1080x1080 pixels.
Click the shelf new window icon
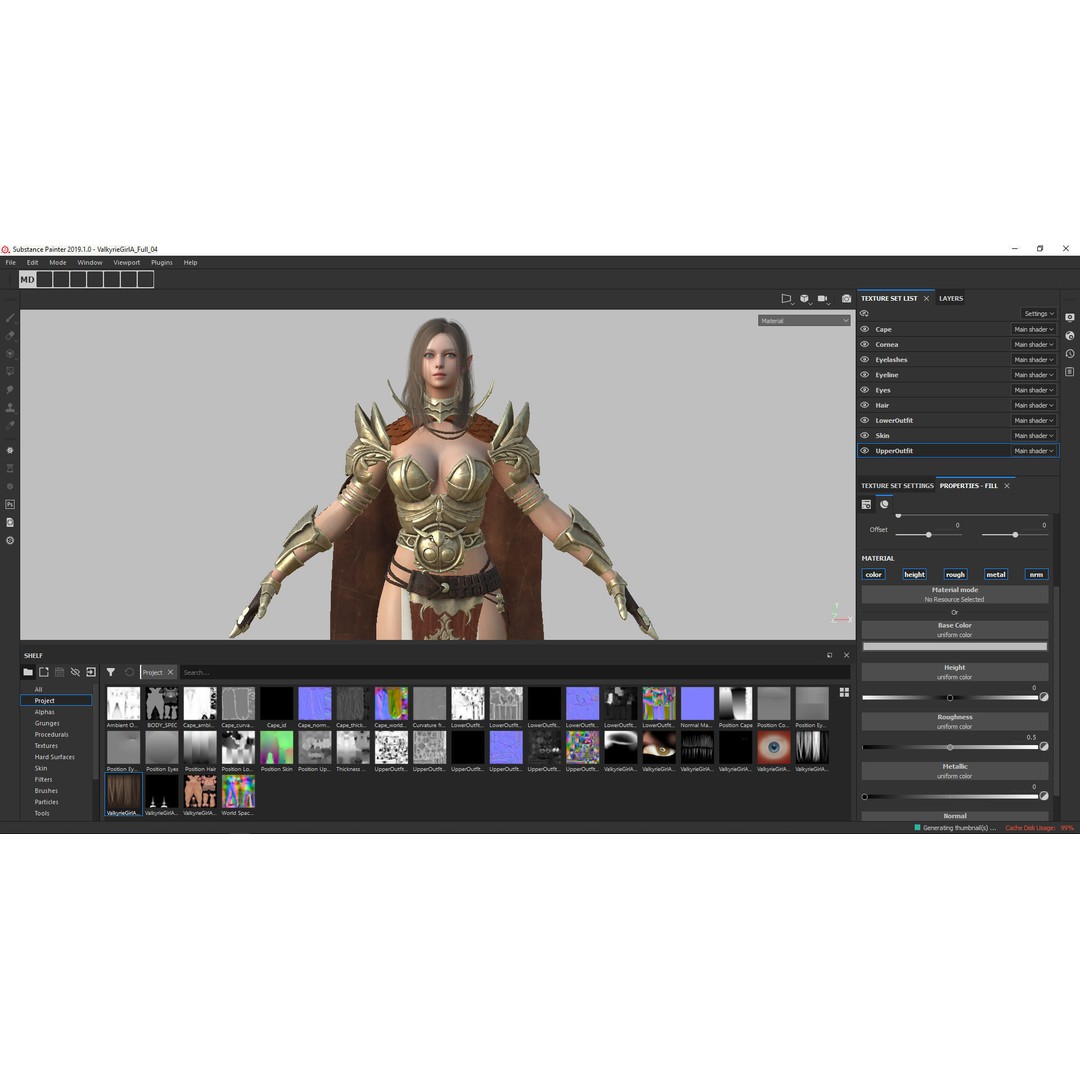coord(43,672)
